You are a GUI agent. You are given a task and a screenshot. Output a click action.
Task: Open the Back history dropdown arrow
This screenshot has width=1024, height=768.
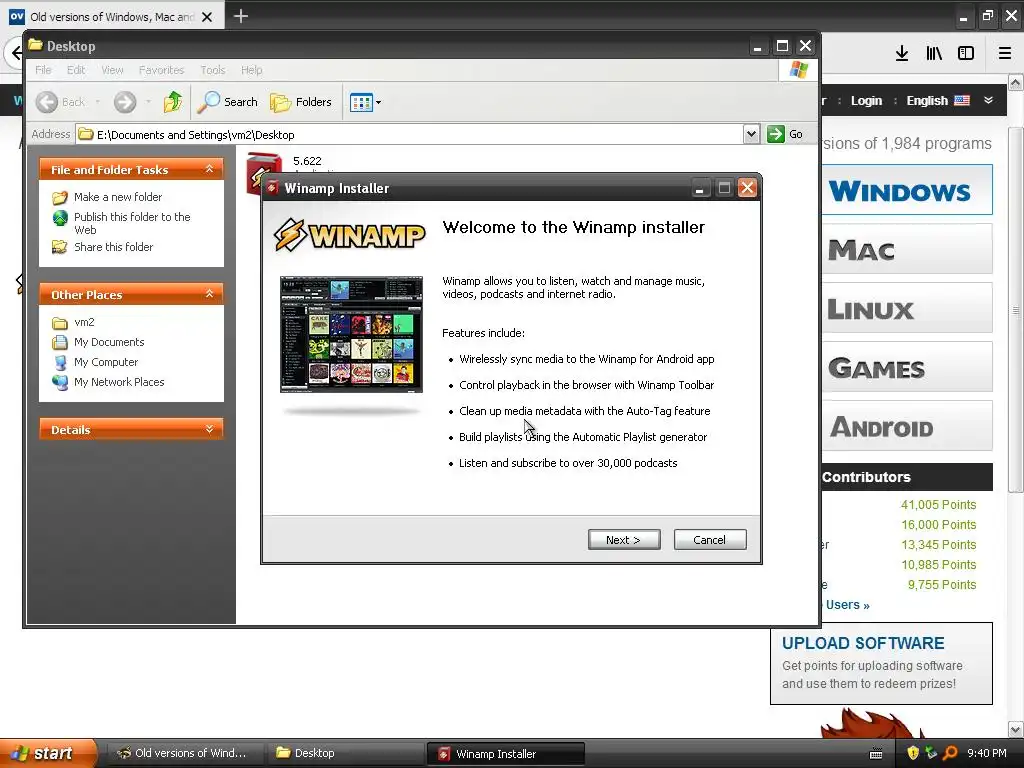[98, 102]
